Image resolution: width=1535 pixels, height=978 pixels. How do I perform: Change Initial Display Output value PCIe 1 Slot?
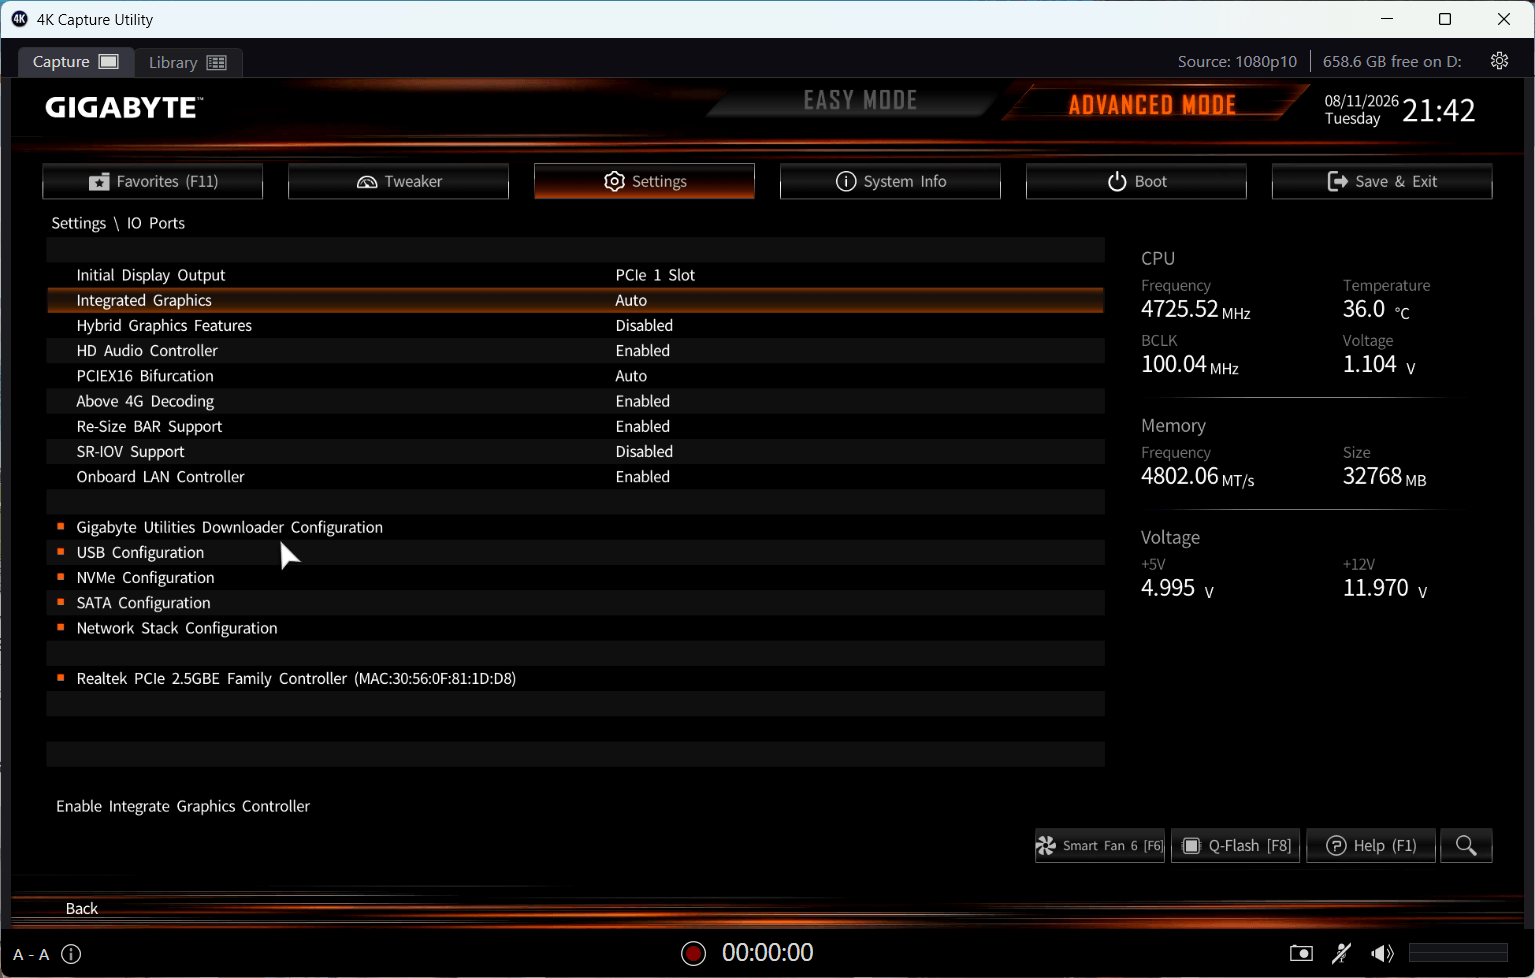pyautogui.click(x=655, y=275)
